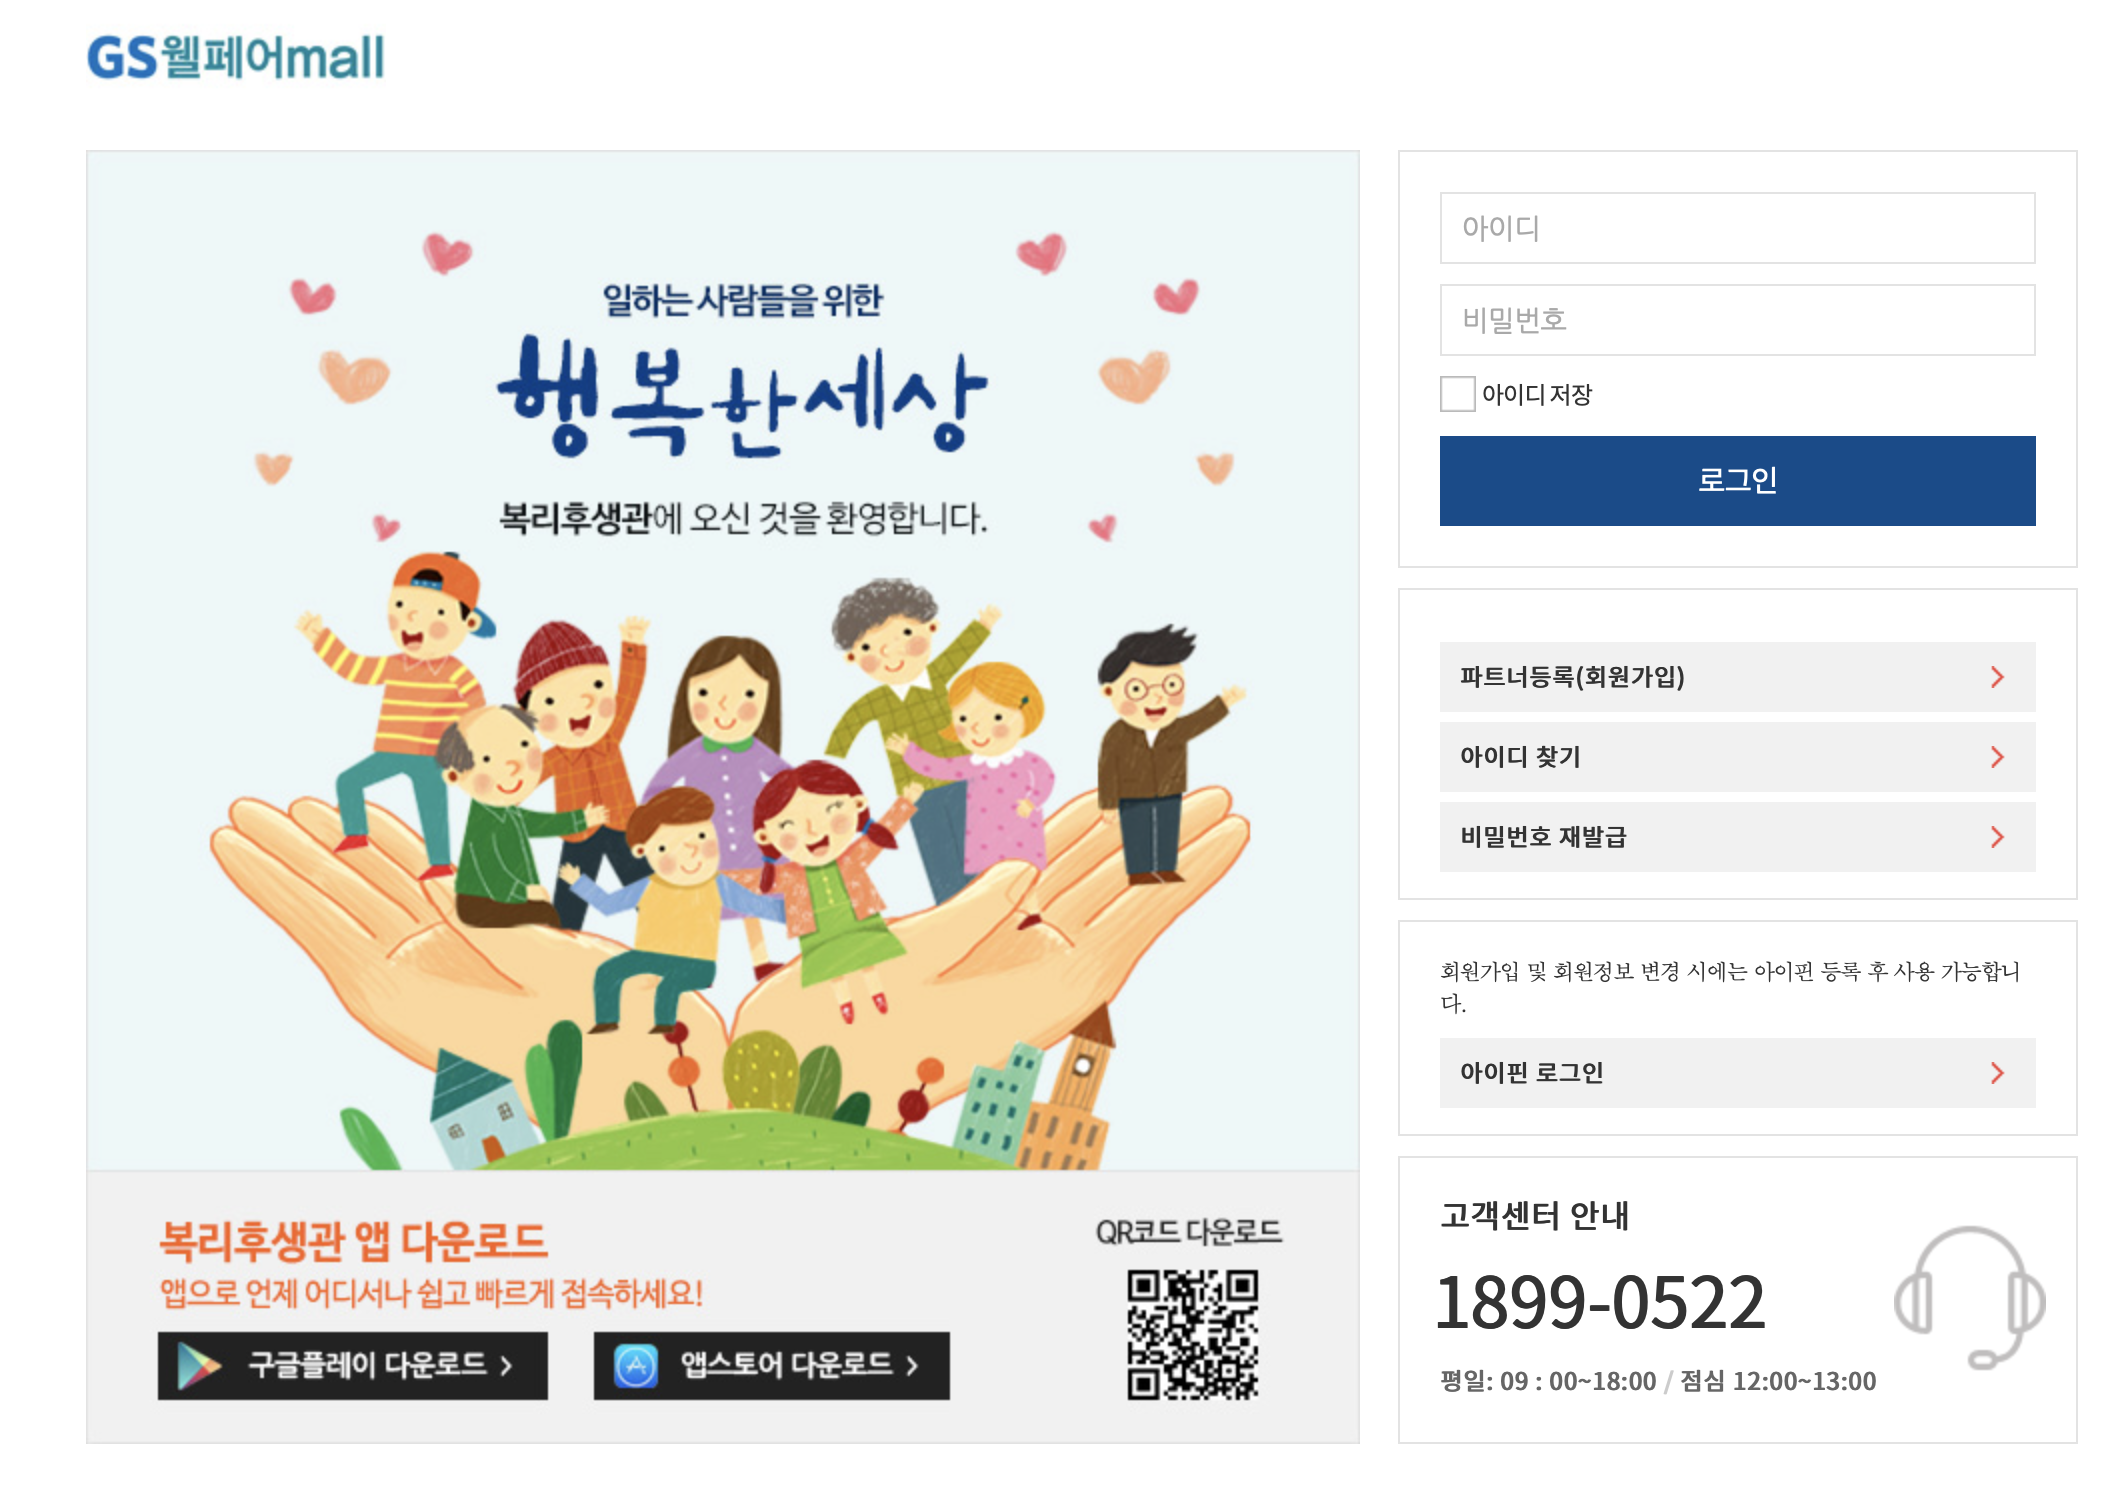
Task: Click the QR code image
Action: 1192,1335
